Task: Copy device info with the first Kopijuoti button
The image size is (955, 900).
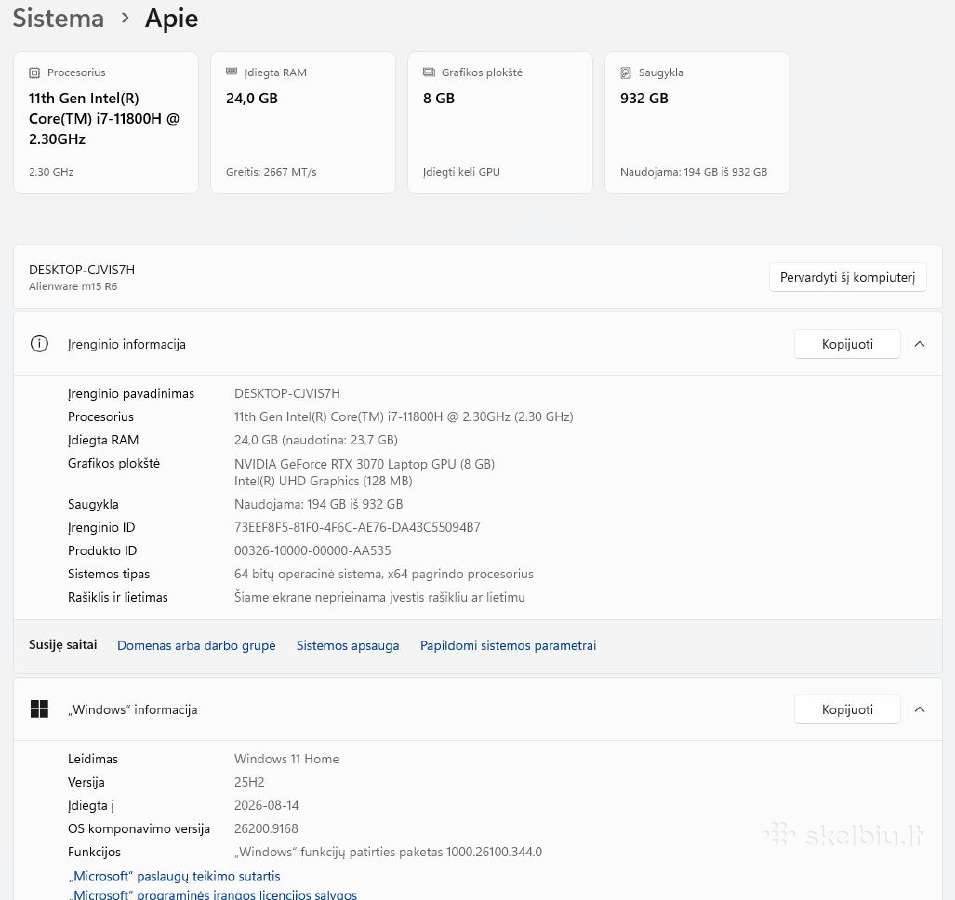Action: click(x=847, y=344)
